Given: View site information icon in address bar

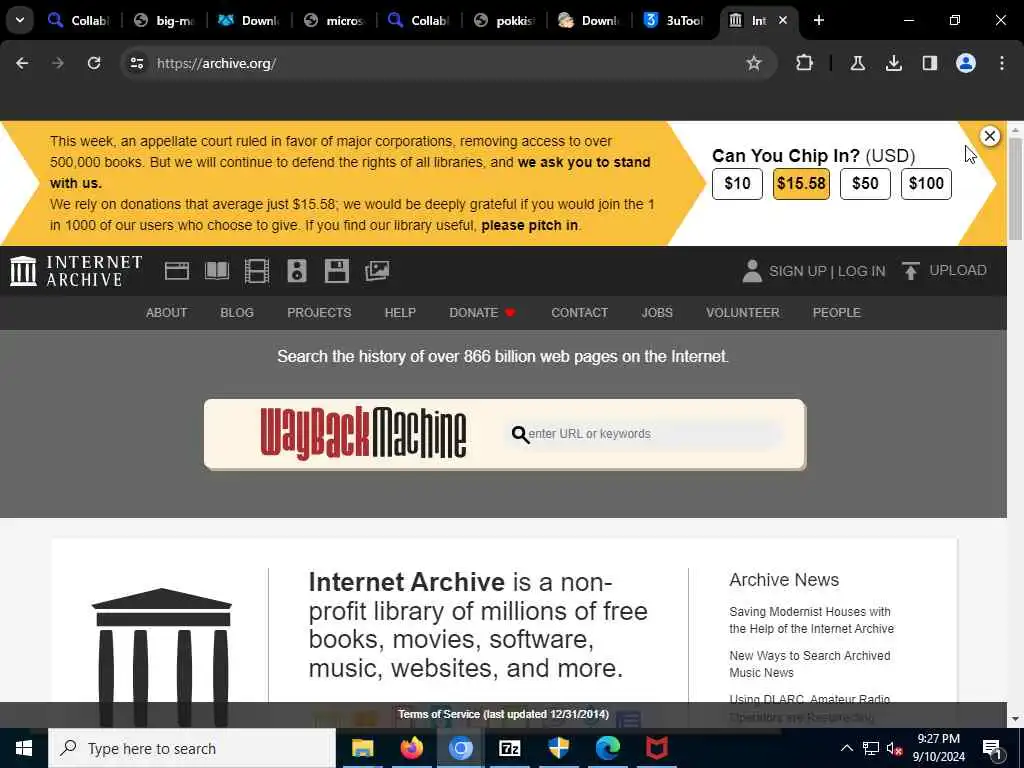Looking at the screenshot, I should [136, 63].
